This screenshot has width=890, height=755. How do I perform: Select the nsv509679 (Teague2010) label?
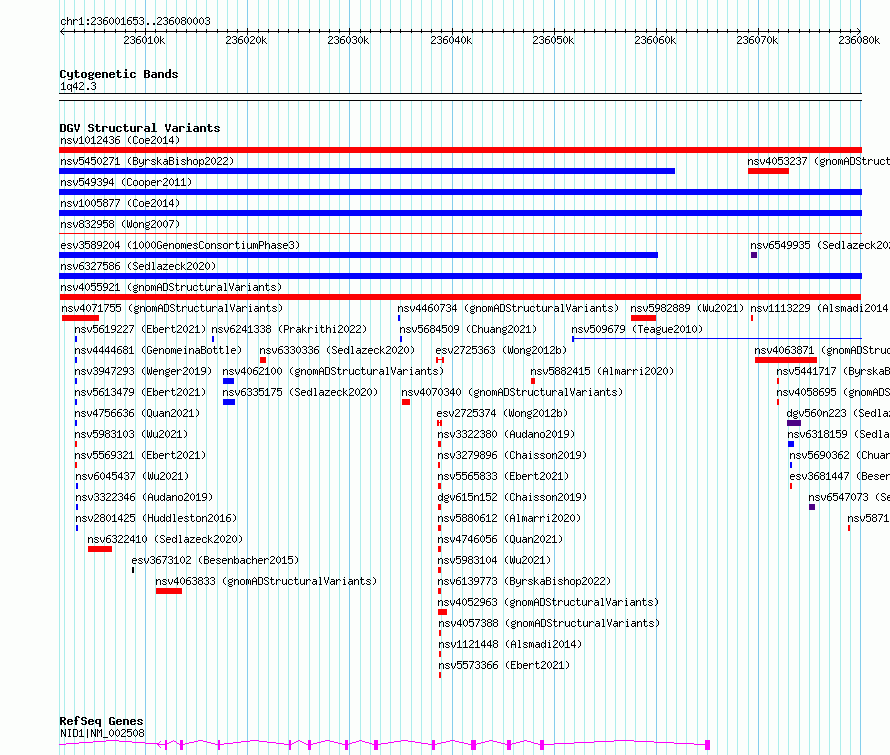point(637,329)
